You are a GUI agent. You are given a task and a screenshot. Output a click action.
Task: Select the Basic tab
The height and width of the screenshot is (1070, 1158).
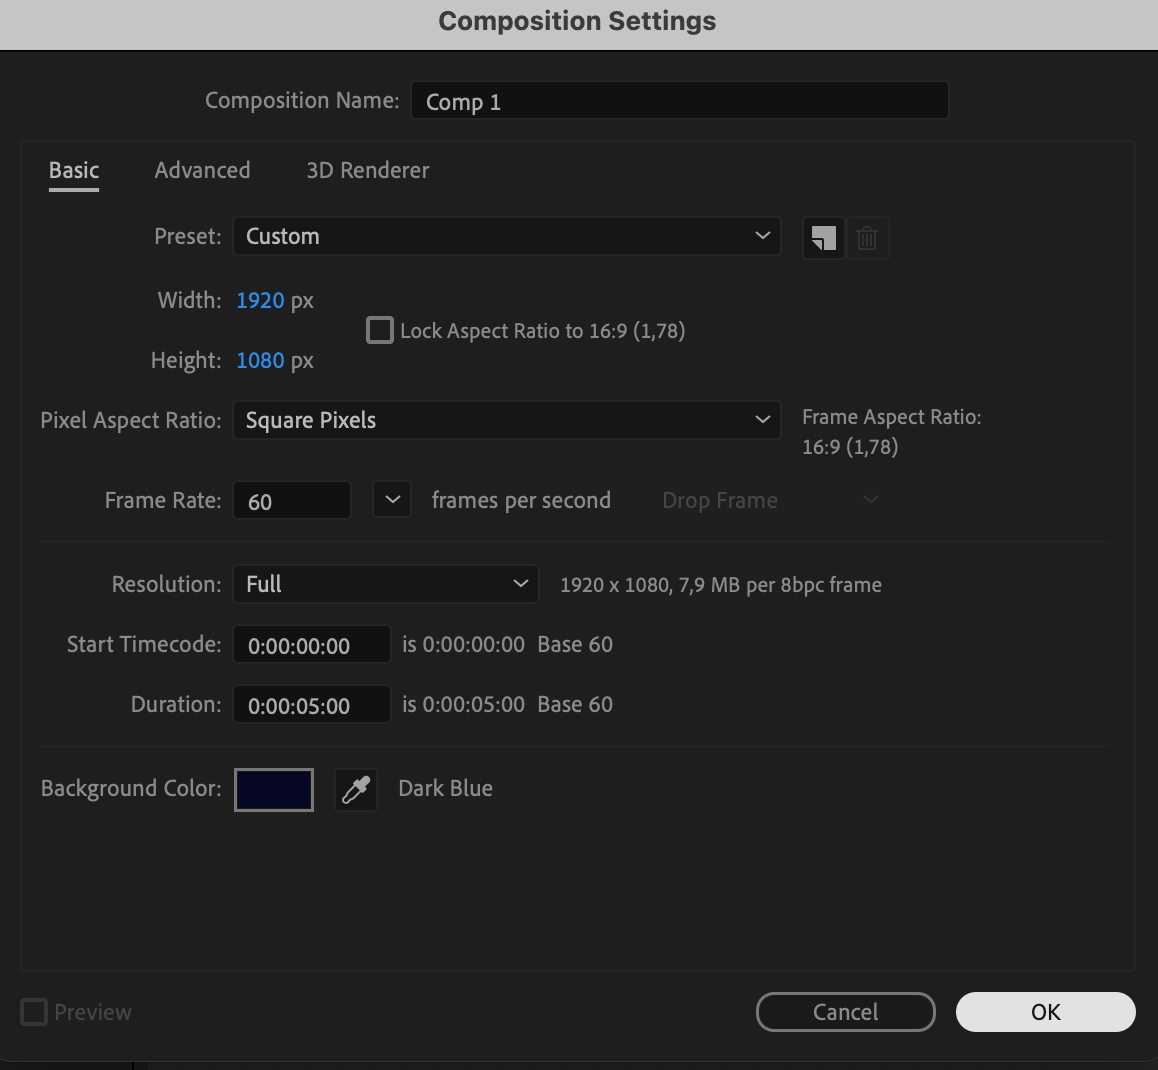(x=74, y=170)
